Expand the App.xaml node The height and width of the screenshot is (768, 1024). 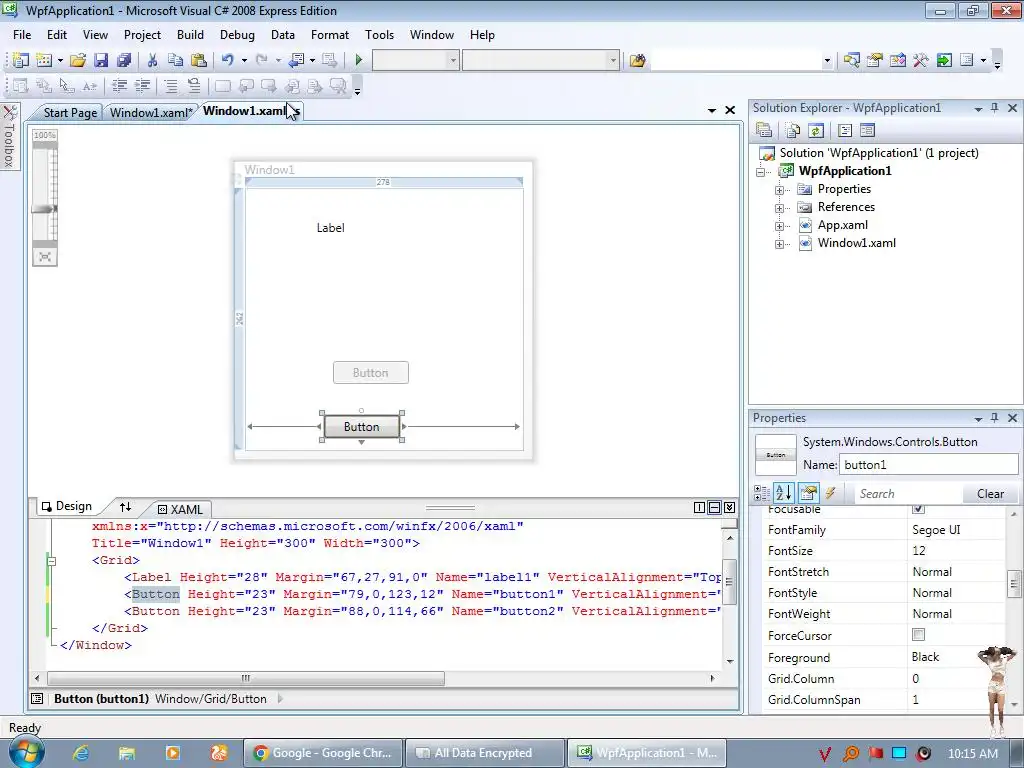(x=779, y=226)
